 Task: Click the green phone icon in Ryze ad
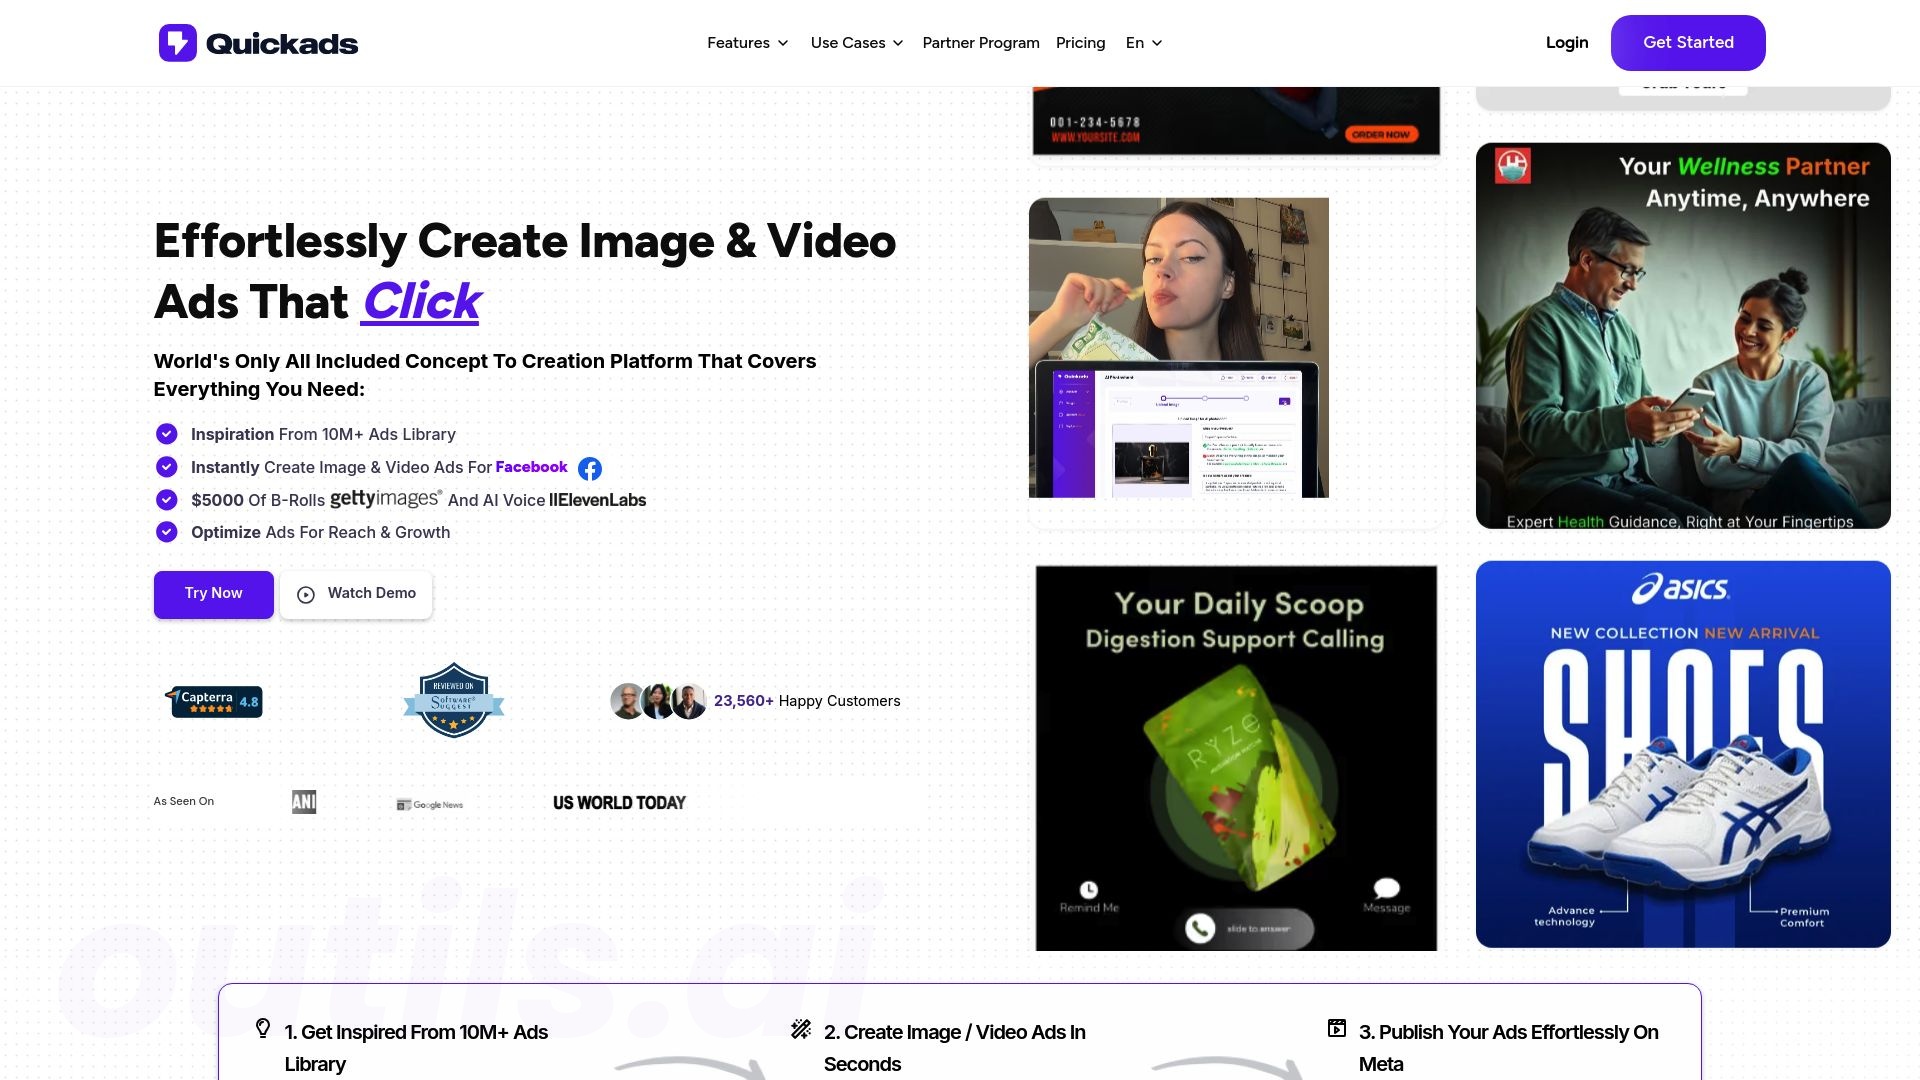click(1200, 928)
